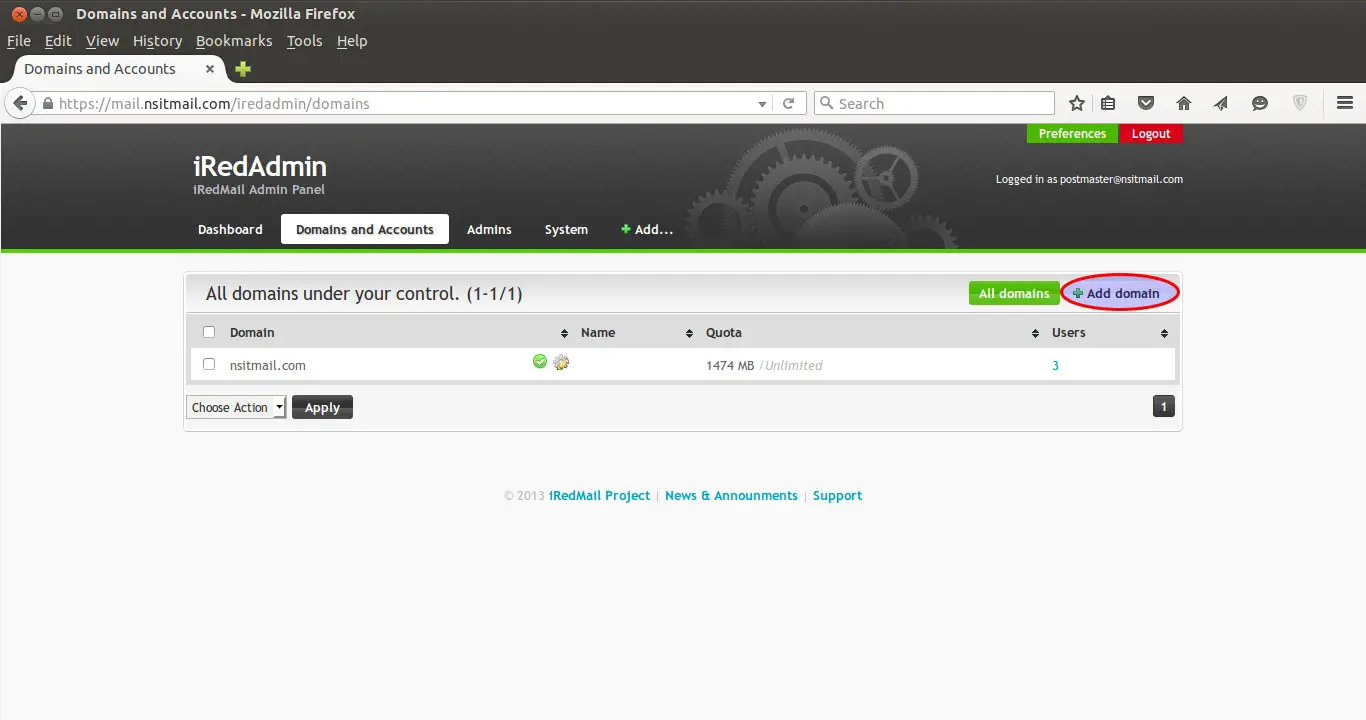Click the shield icon in toolbar

coord(1300,103)
